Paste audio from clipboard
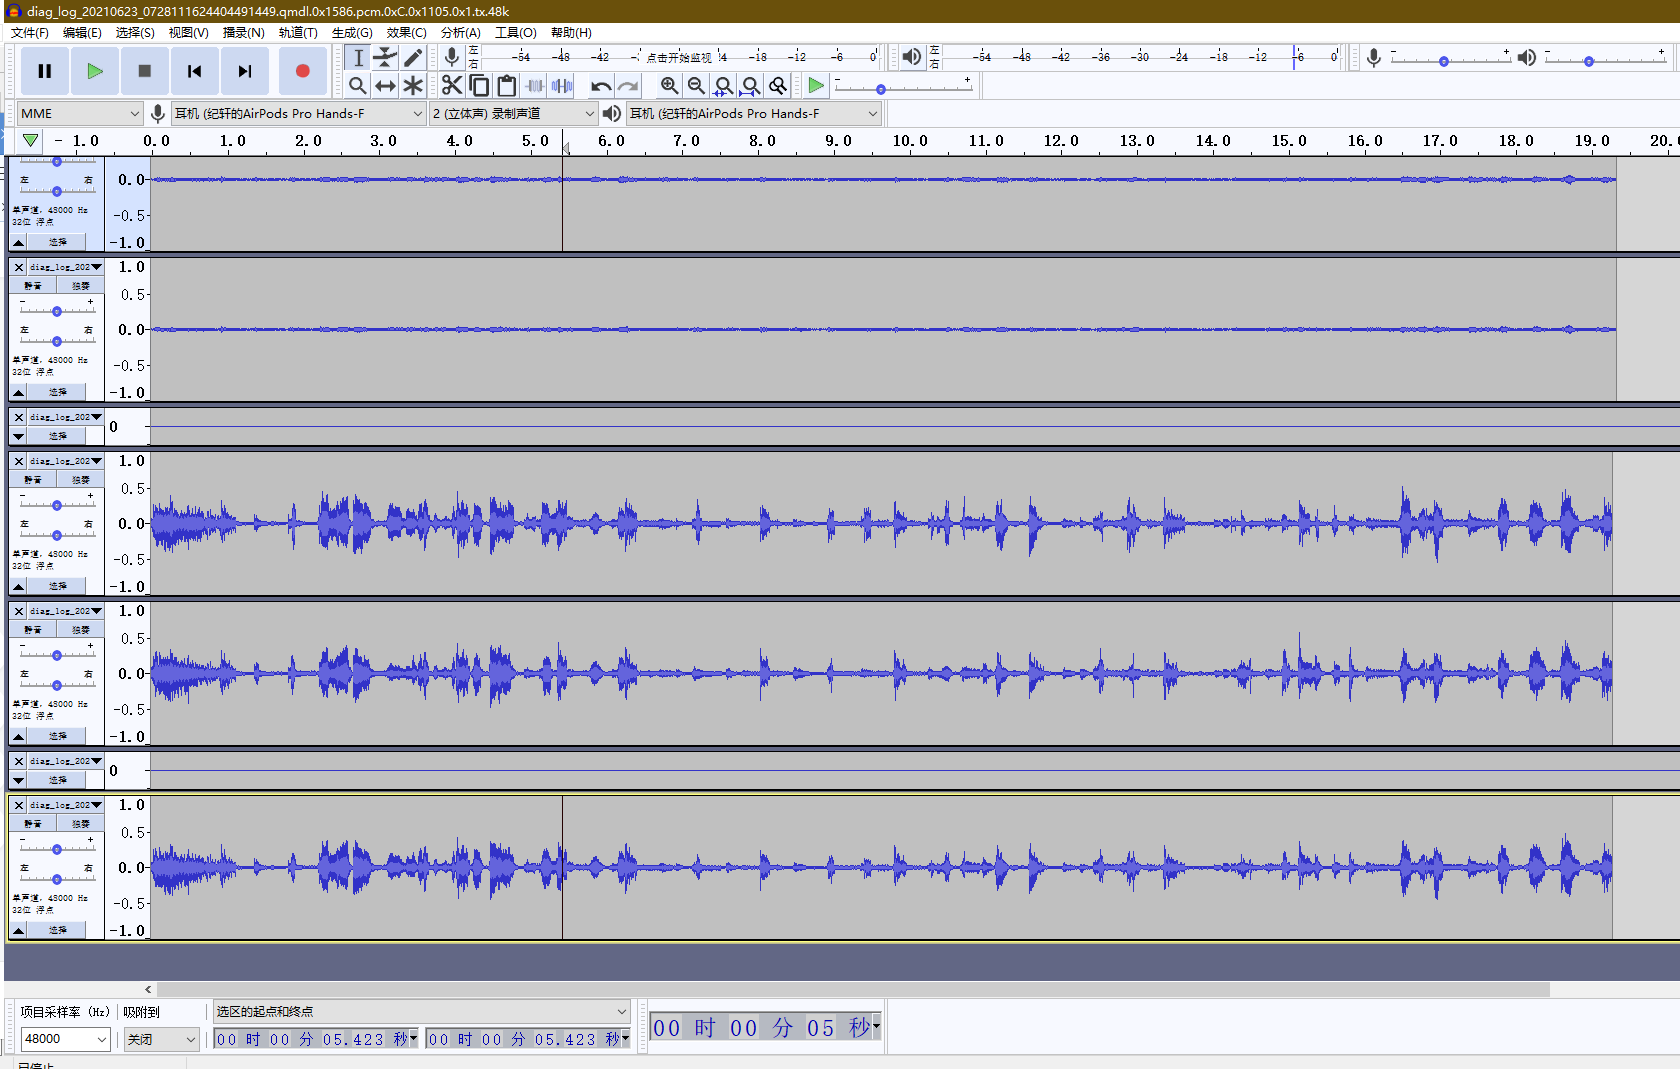This screenshot has width=1680, height=1069. pos(506,85)
